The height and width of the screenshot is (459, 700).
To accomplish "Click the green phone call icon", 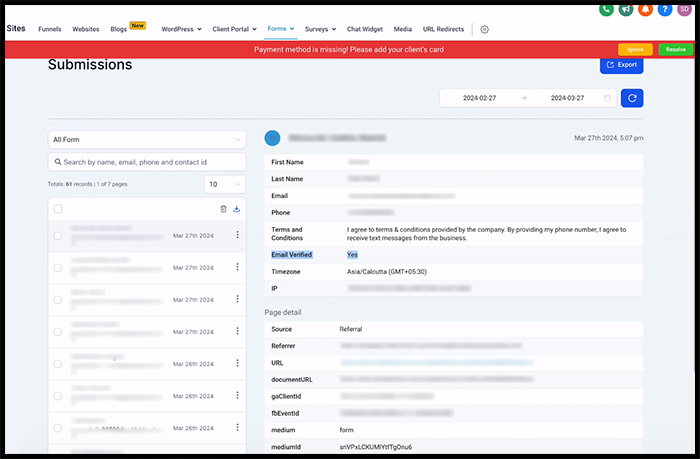I will click(x=606, y=9).
